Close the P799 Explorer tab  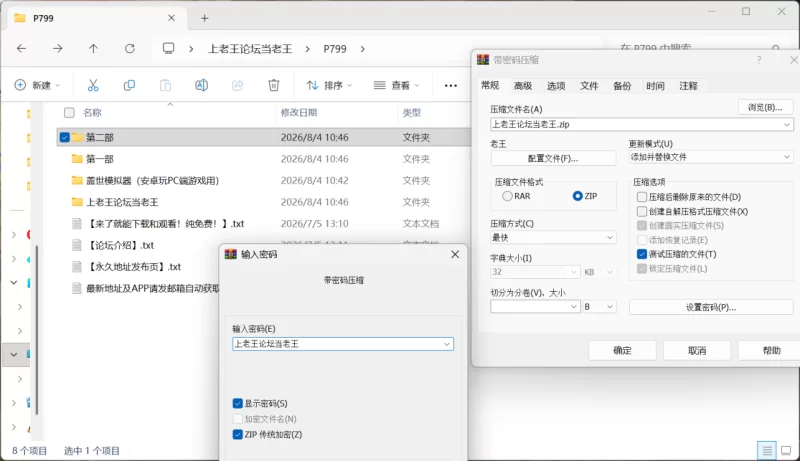[x=171, y=18]
